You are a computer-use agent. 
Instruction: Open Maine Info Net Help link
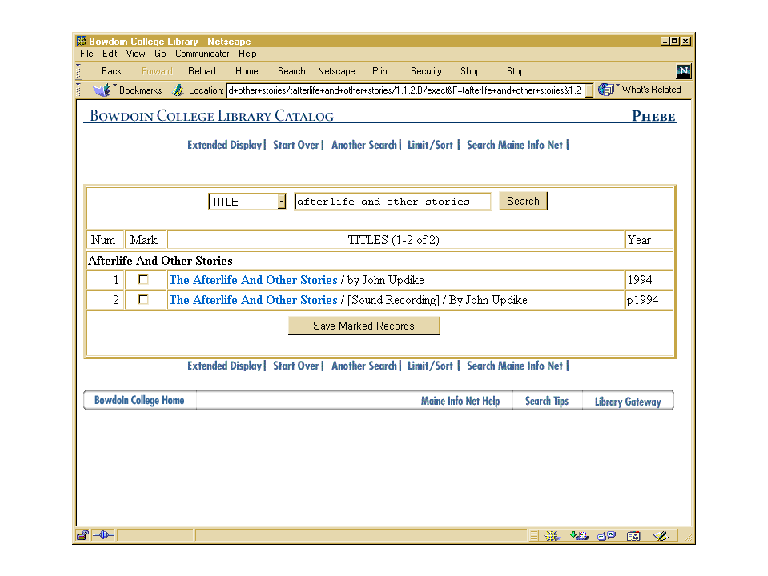click(x=460, y=401)
